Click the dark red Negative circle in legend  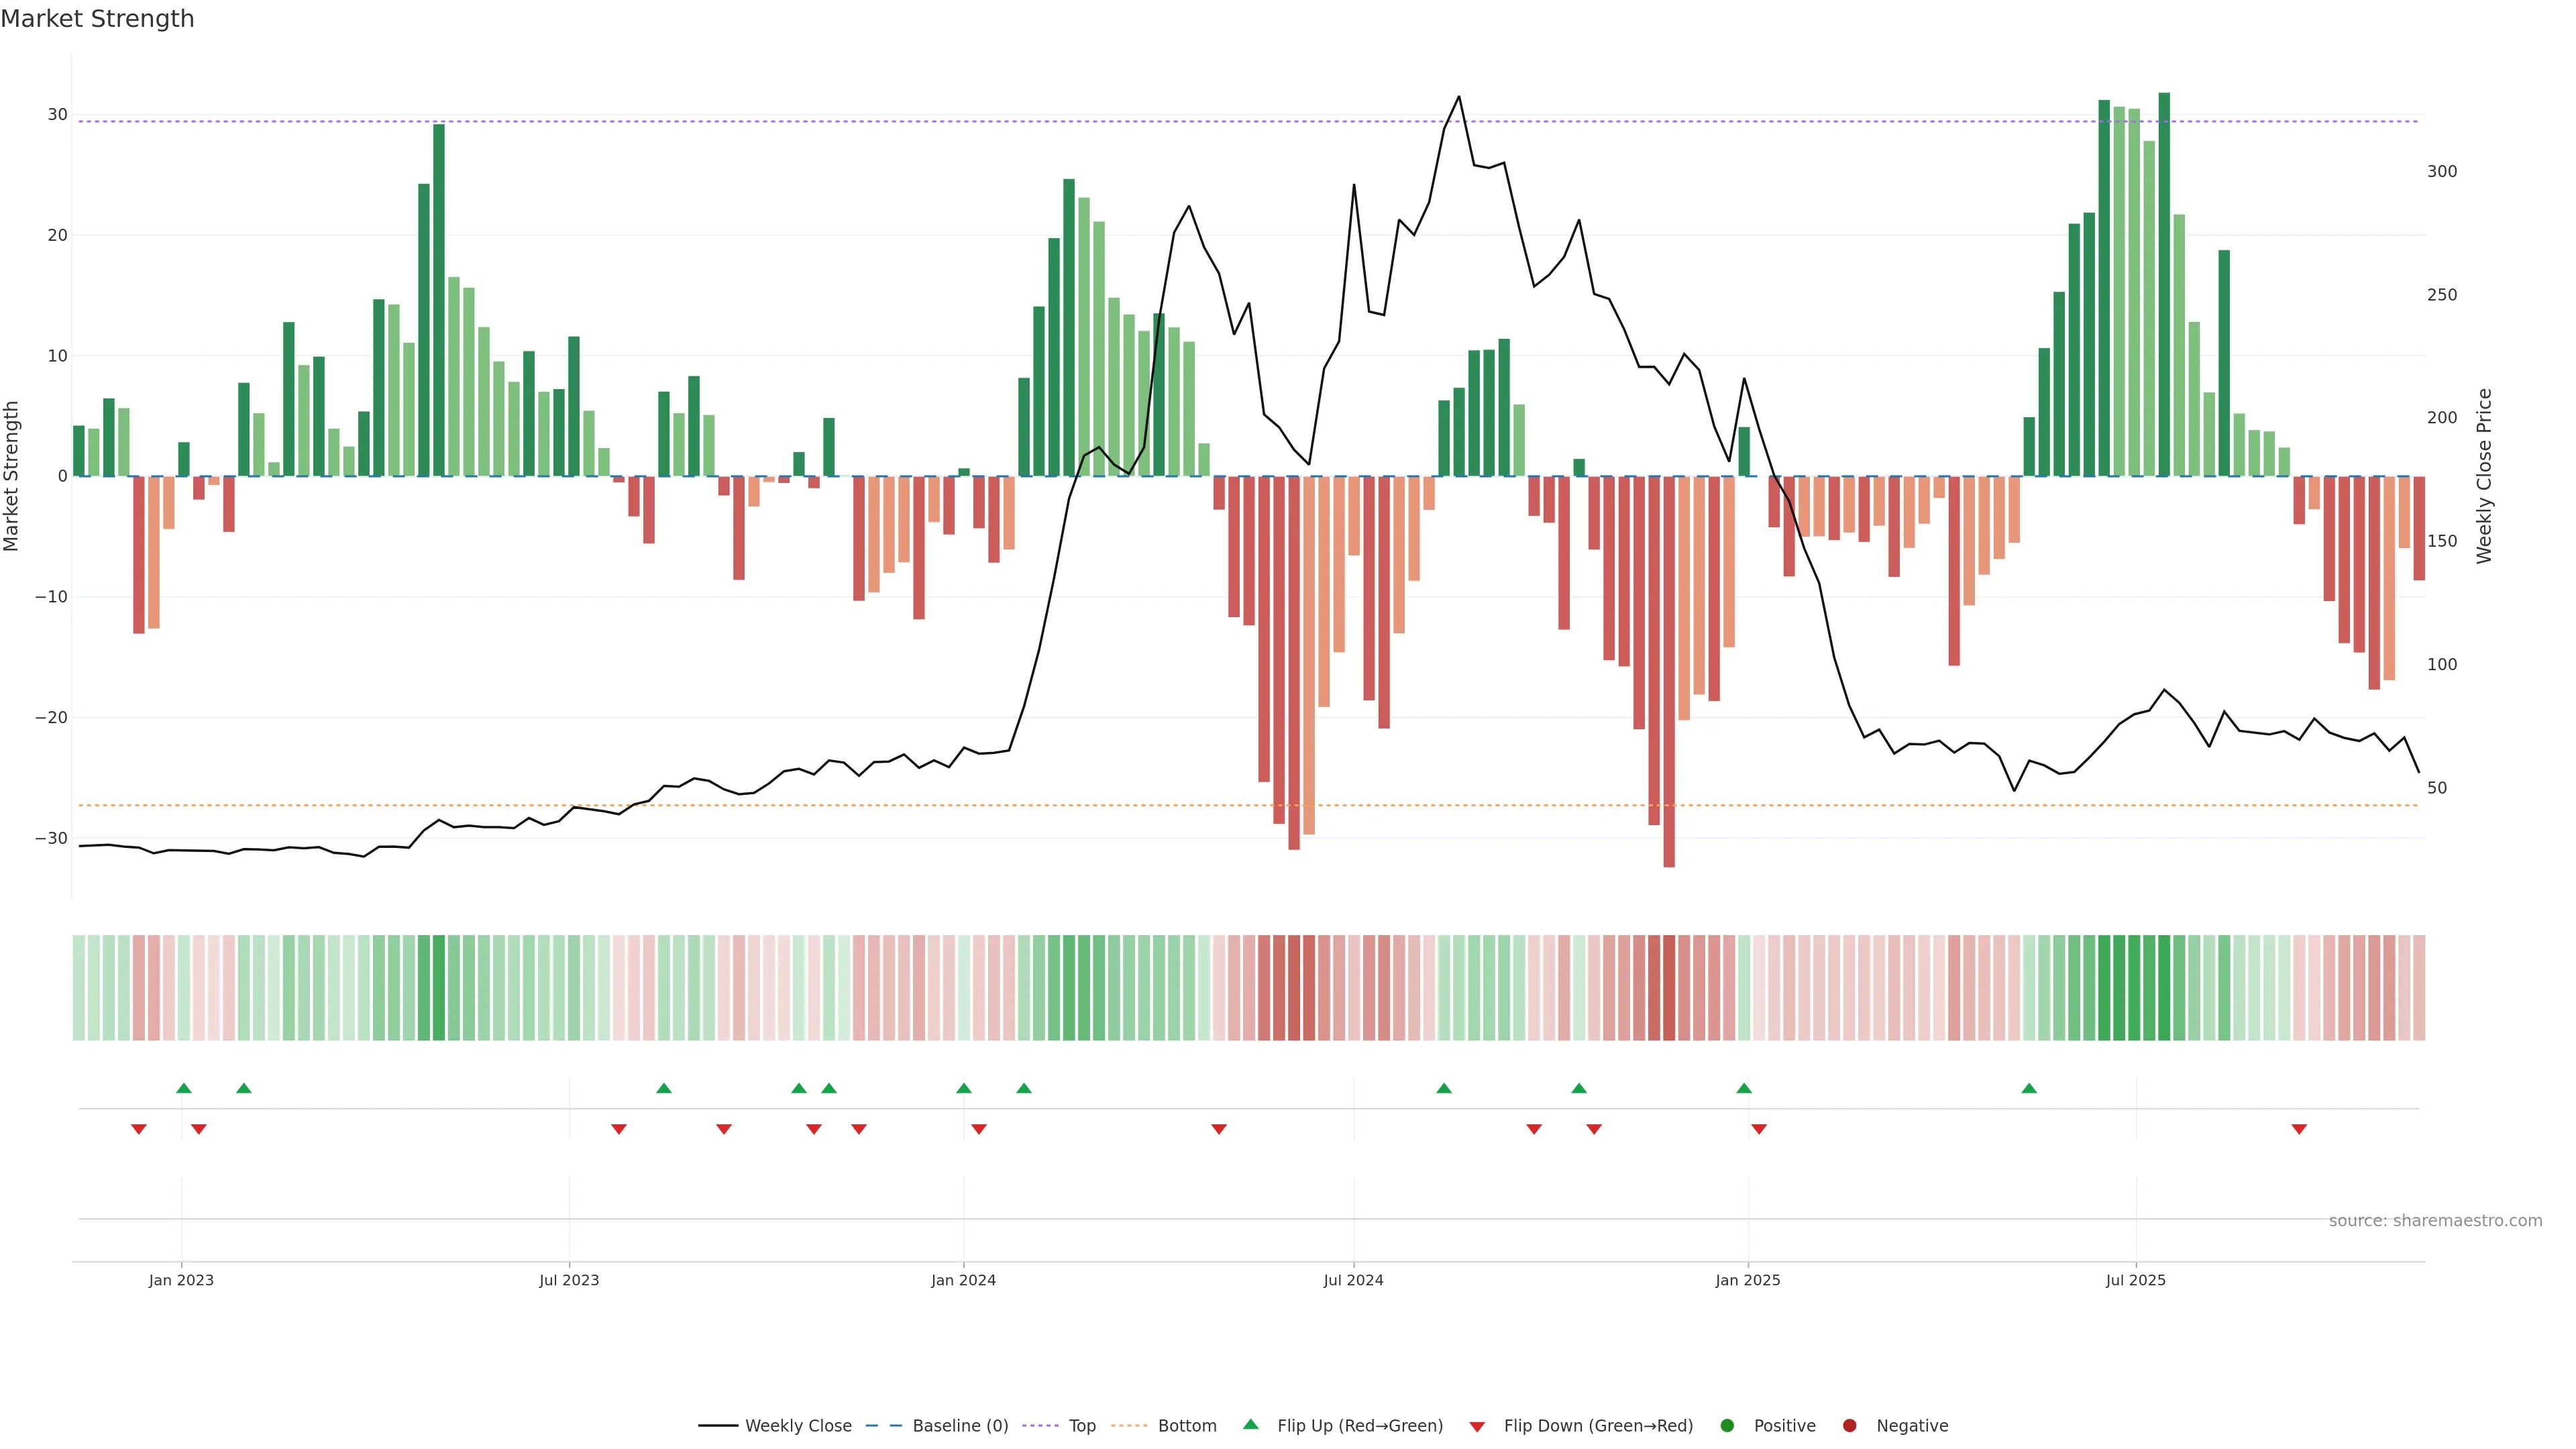coord(1849,1426)
